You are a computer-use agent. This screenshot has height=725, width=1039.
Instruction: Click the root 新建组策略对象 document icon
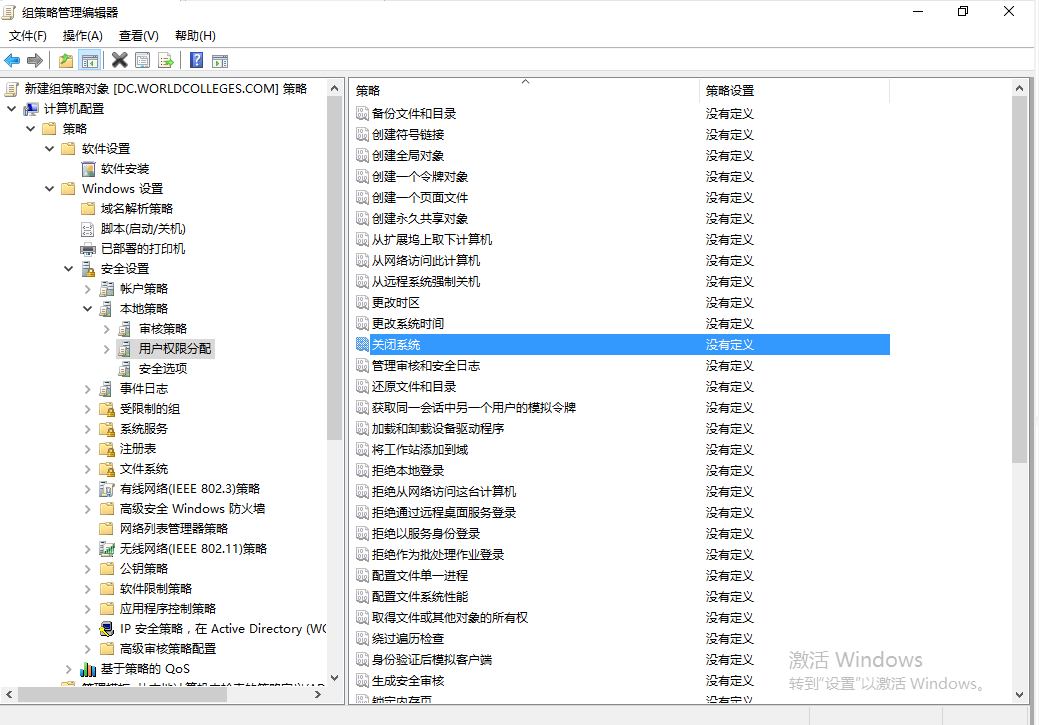click(x=12, y=89)
